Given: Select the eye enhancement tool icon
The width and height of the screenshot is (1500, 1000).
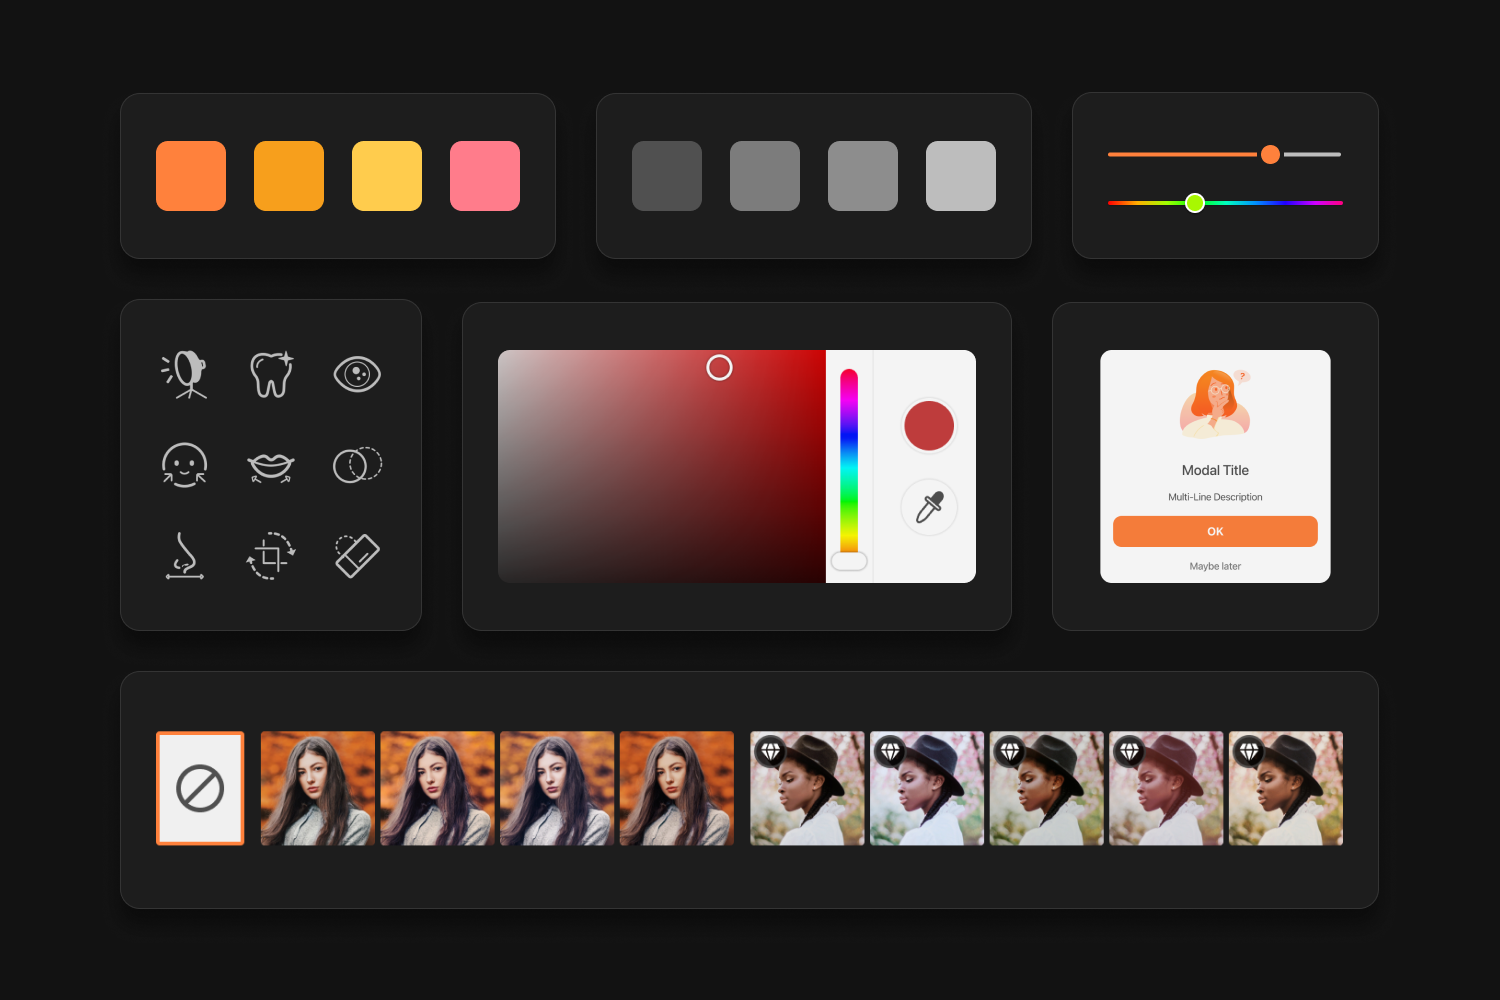Looking at the screenshot, I should click(x=357, y=374).
